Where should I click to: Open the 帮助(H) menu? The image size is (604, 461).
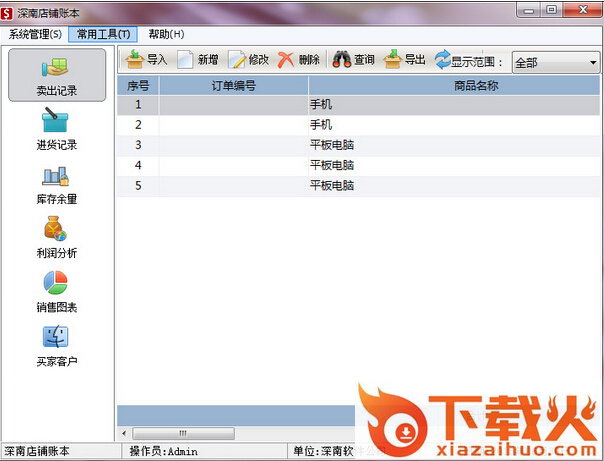166,34
